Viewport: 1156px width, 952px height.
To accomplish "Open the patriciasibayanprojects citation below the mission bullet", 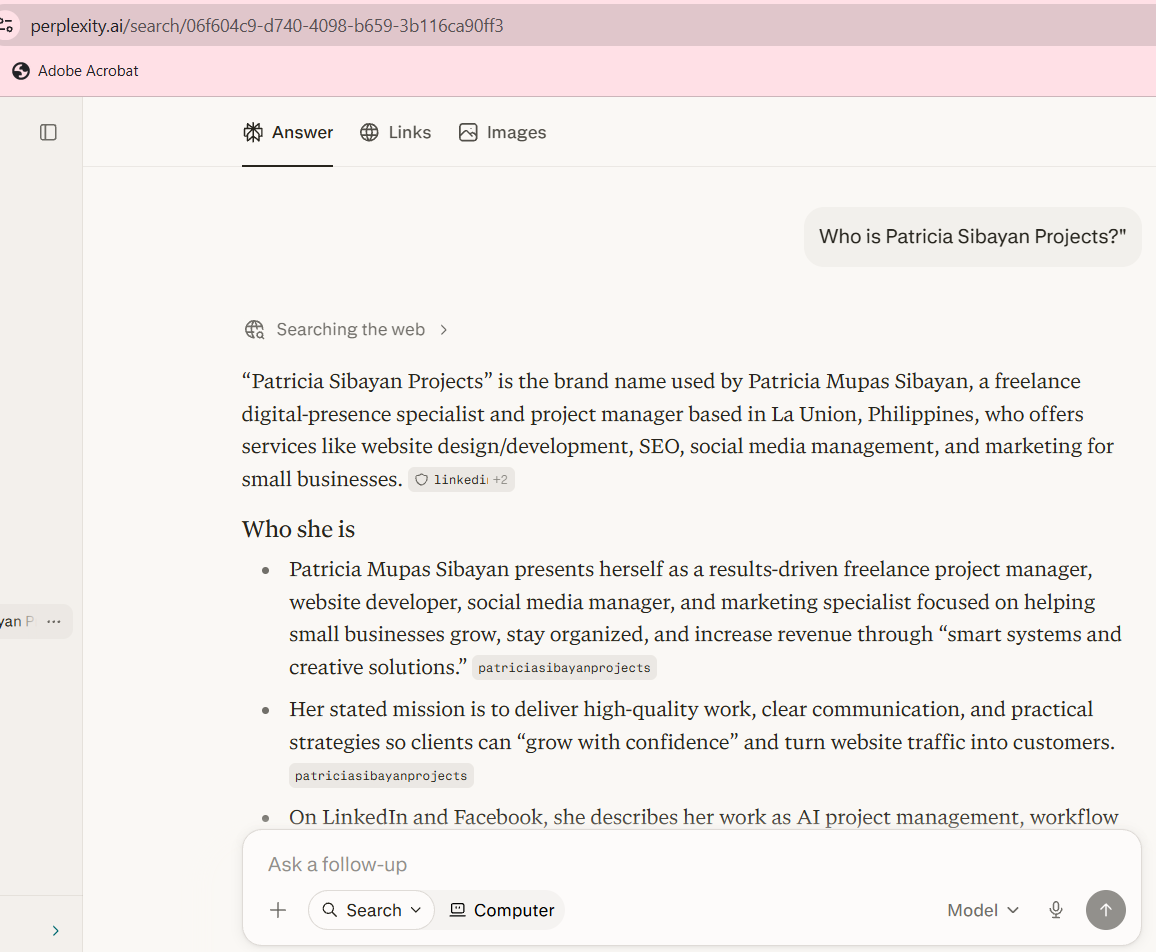I will pos(381,776).
